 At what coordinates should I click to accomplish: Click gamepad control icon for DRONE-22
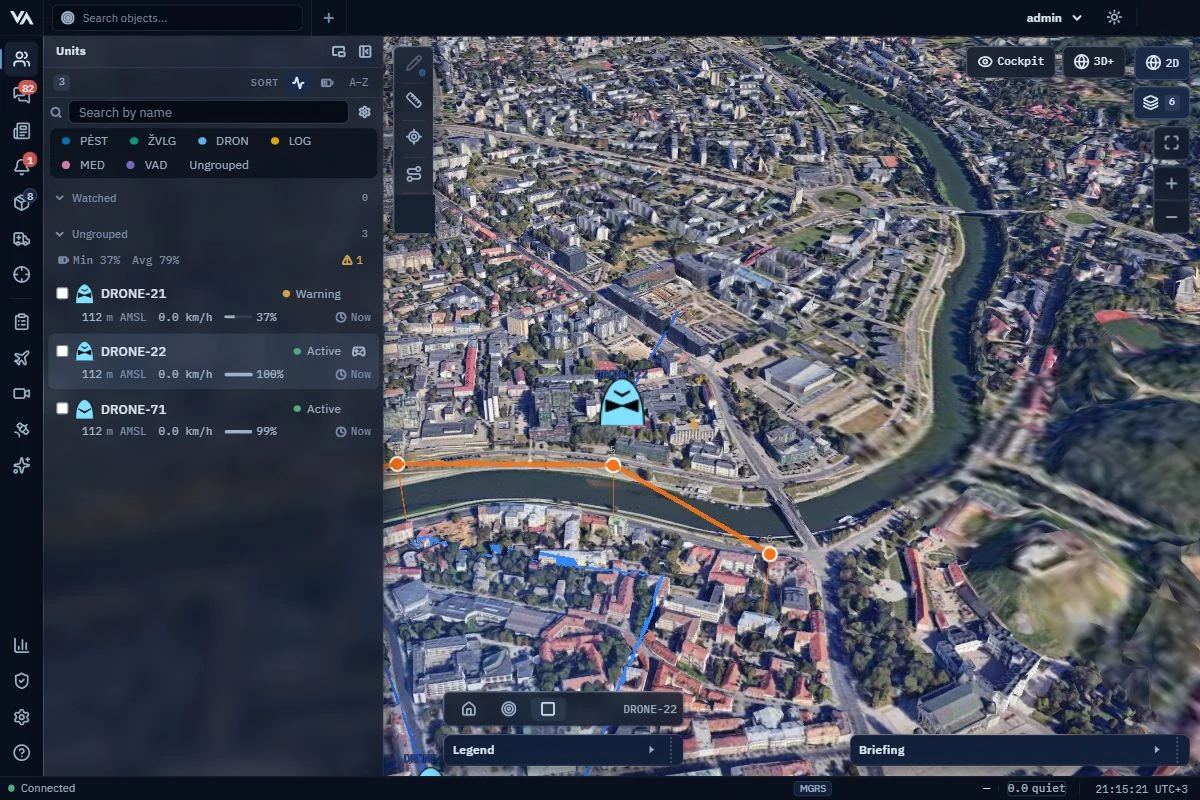[x=358, y=351]
